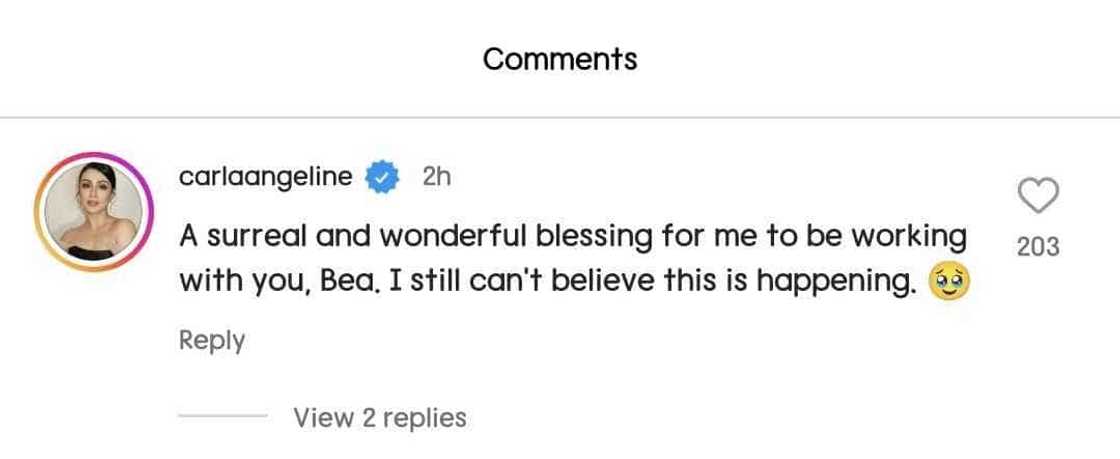Click the teary-eyed emoji in the comment
1120x459 pixels.
[950, 282]
